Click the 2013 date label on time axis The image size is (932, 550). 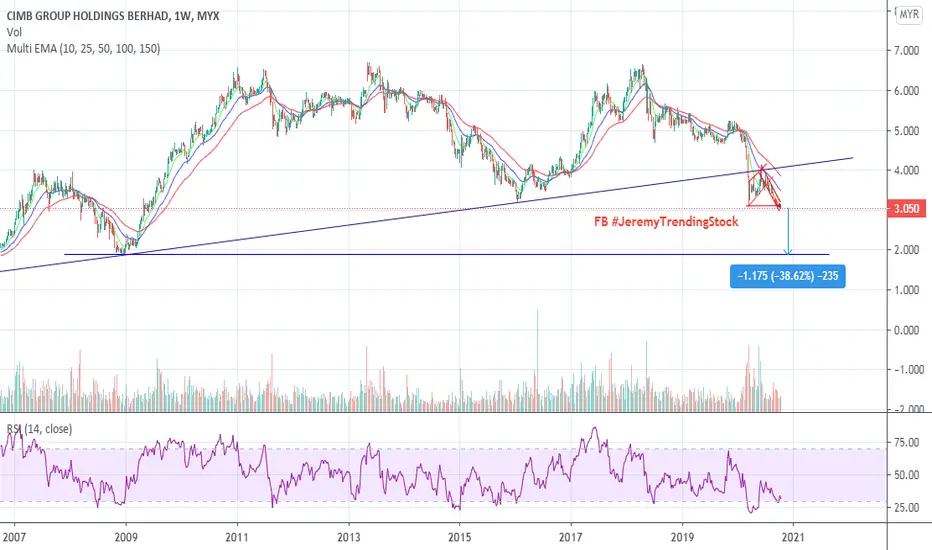click(x=348, y=538)
